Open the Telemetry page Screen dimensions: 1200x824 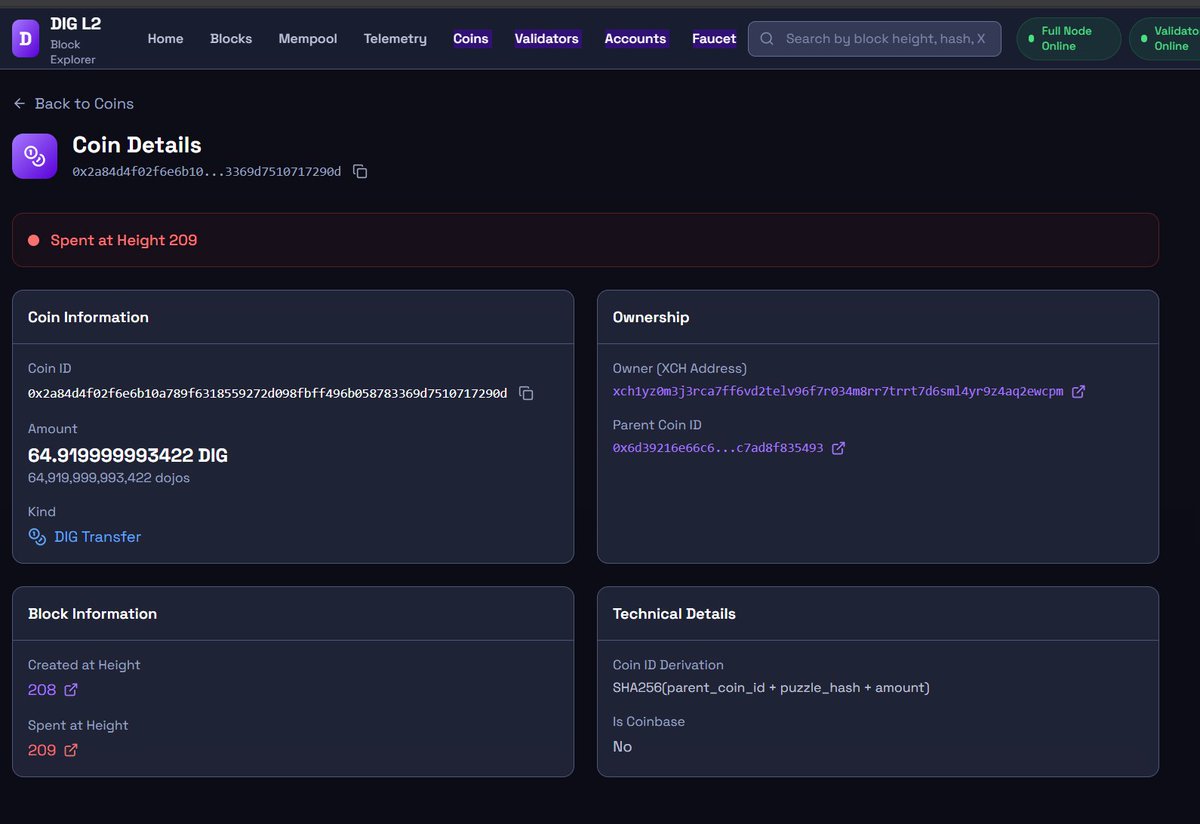coord(395,39)
